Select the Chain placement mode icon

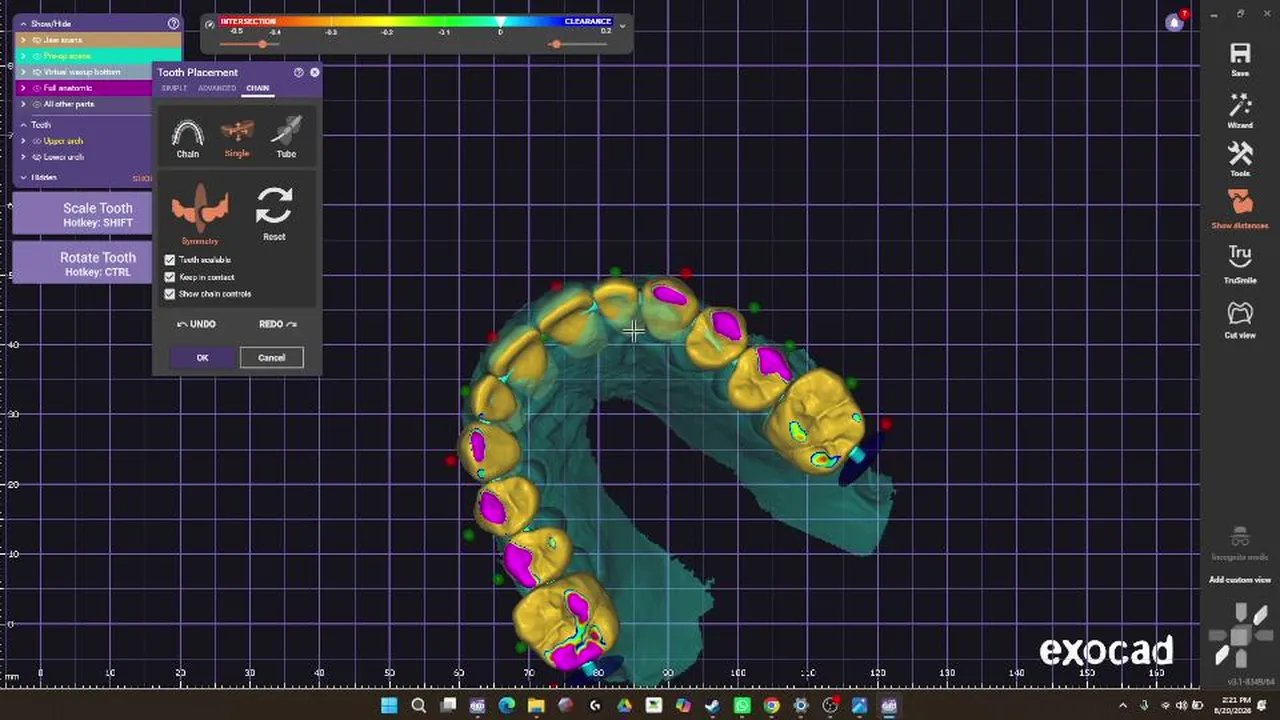tap(187, 133)
